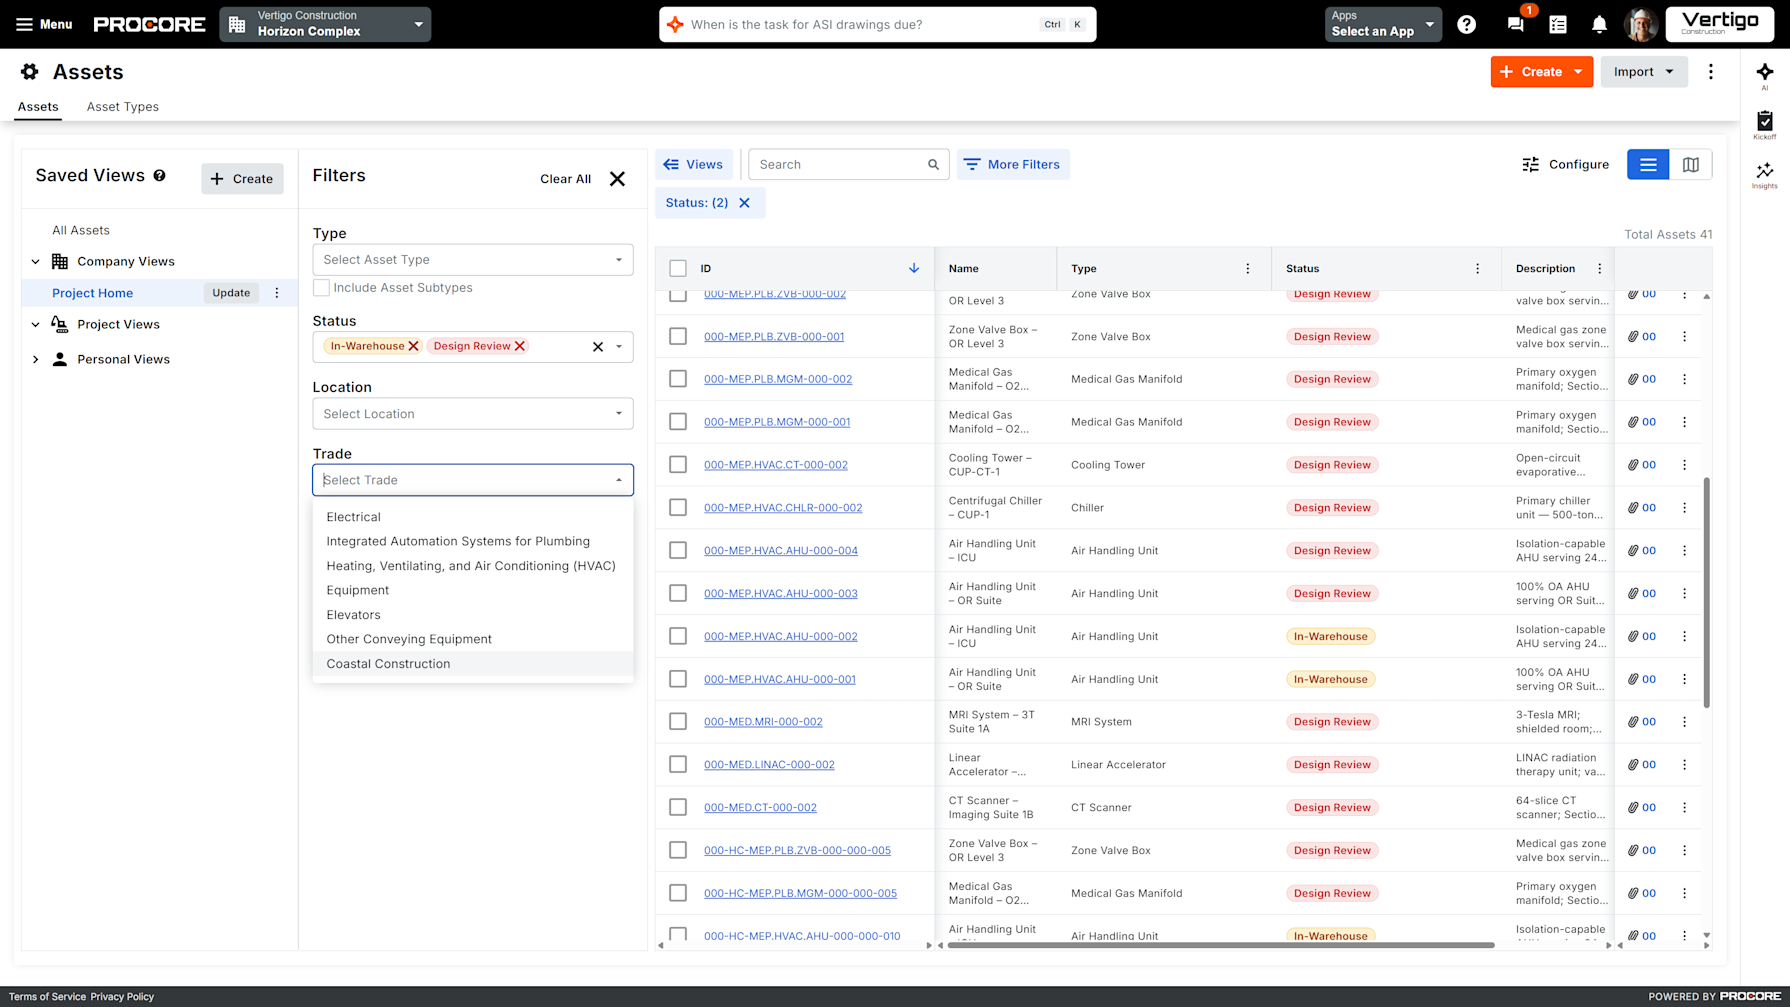Image resolution: width=1790 pixels, height=1007 pixels.
Task: Open Saved Views help tooltip icon
Action: point(159,176)
